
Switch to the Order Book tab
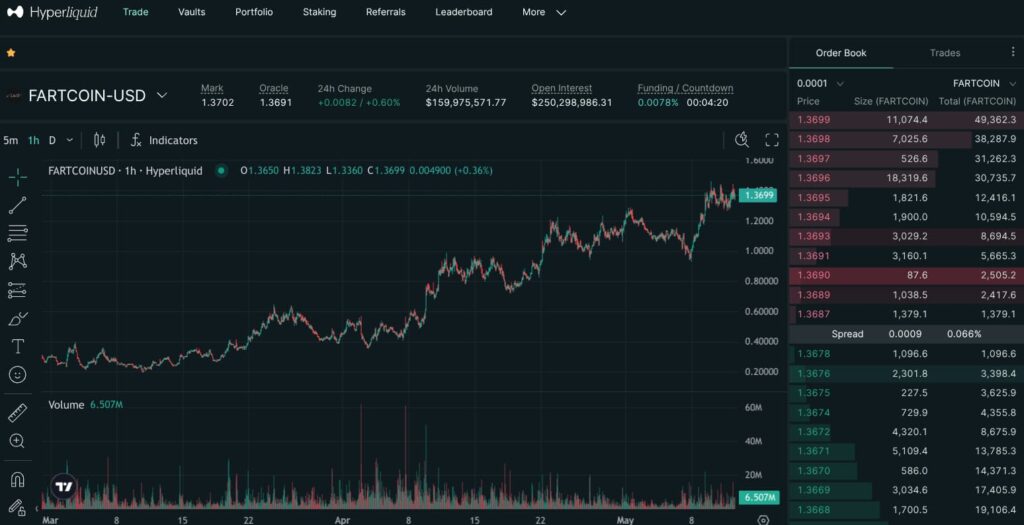pos(840,53)
